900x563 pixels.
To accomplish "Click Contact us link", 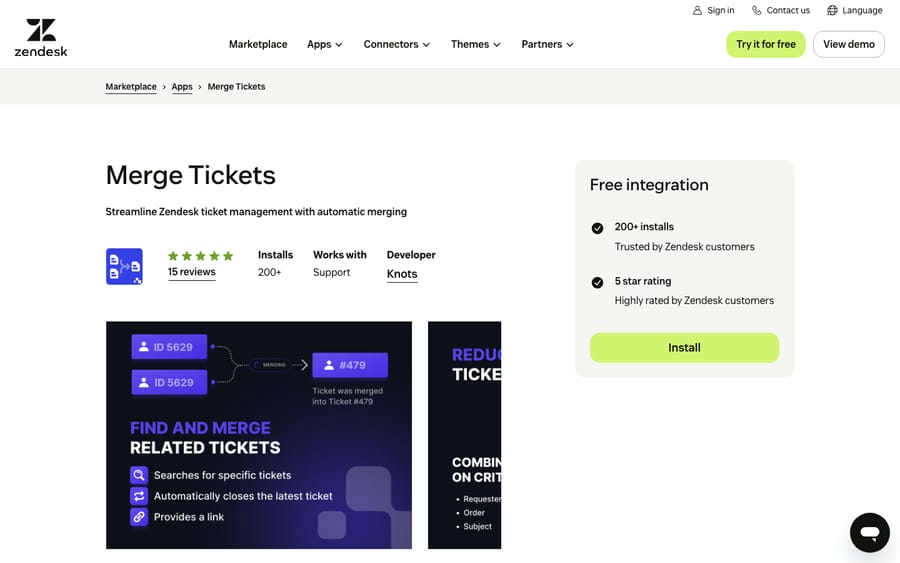I will coord(788,10).
